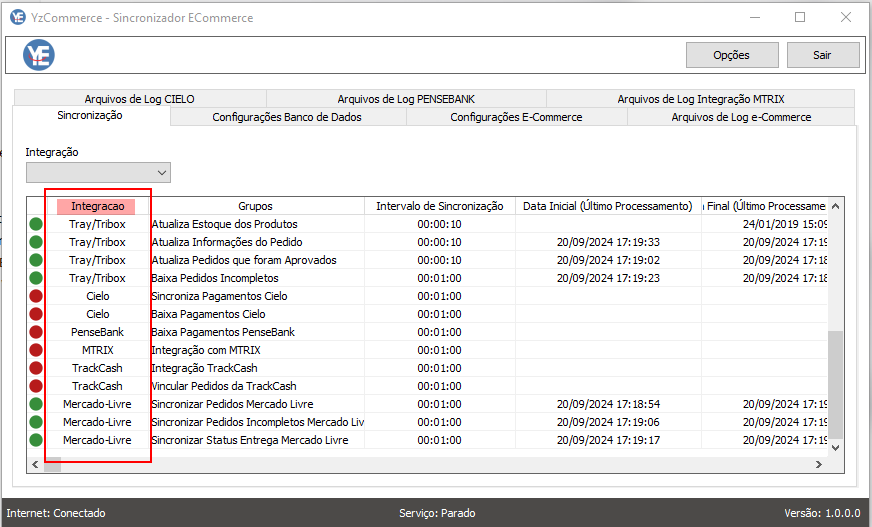Click the grid's vertical scrollbar down arrow

(835, 448)
